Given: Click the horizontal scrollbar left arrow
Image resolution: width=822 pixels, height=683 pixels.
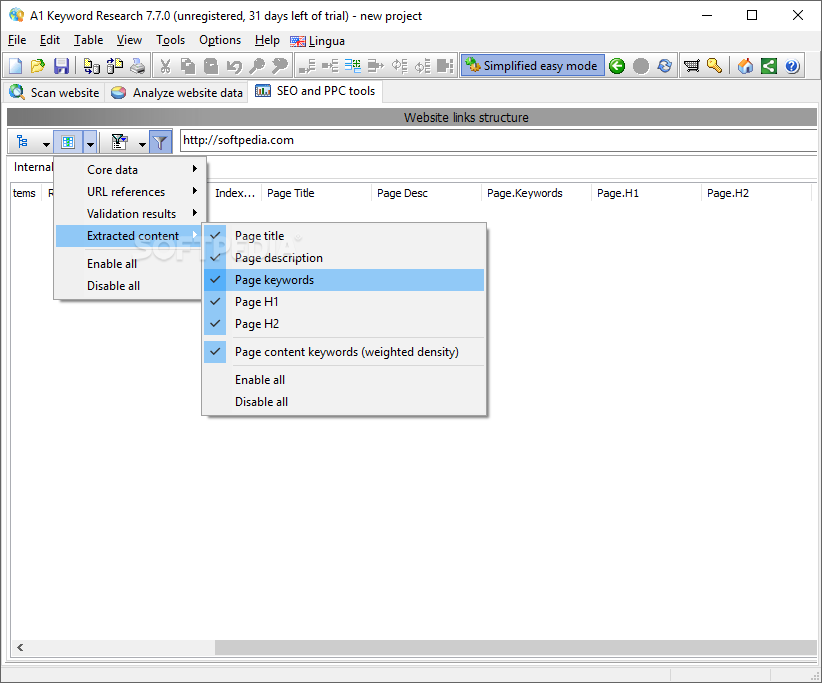Looking at the screenshot, I should pos(20,647).
